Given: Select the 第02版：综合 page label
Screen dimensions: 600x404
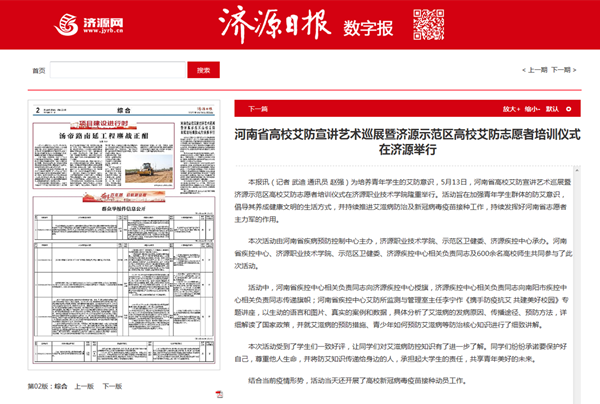Looking at the screenshot, I should (x=47, y=386).
